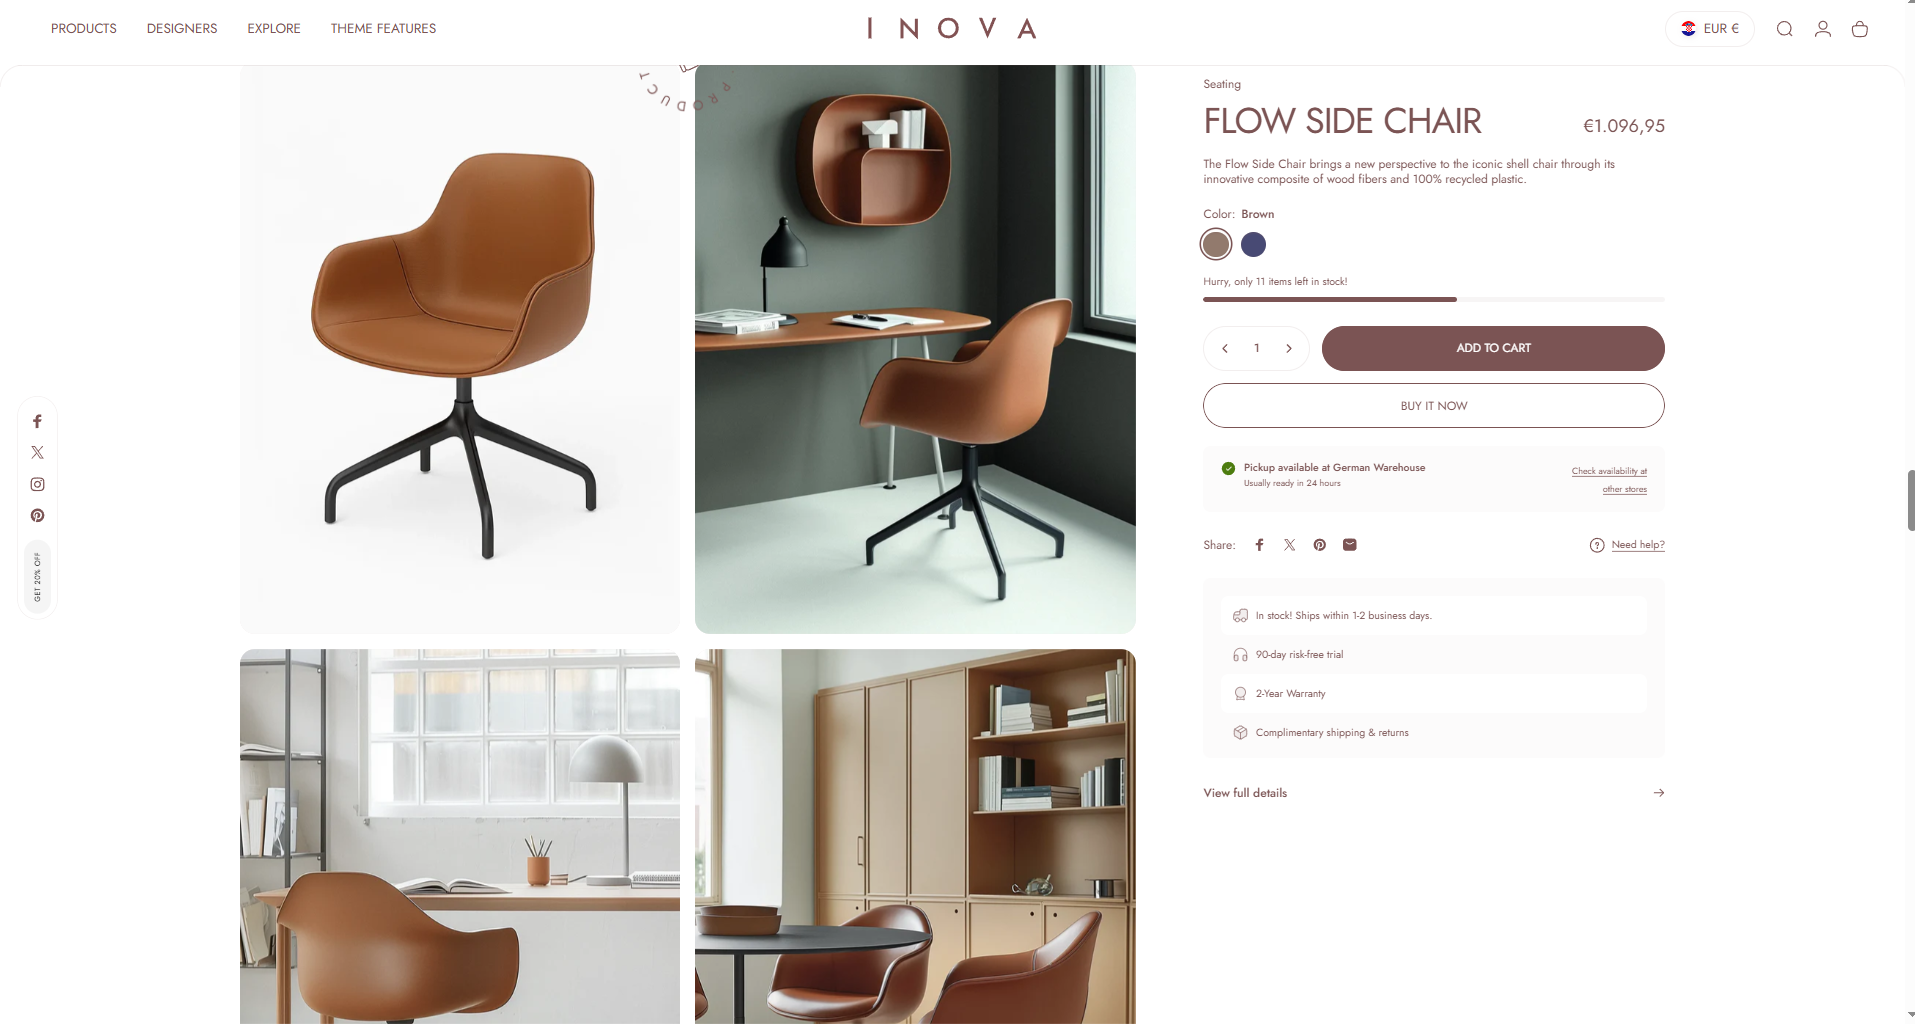Open the shopping cart icon
This screenshot has height=1024, width=1915.
point(1859,29)
